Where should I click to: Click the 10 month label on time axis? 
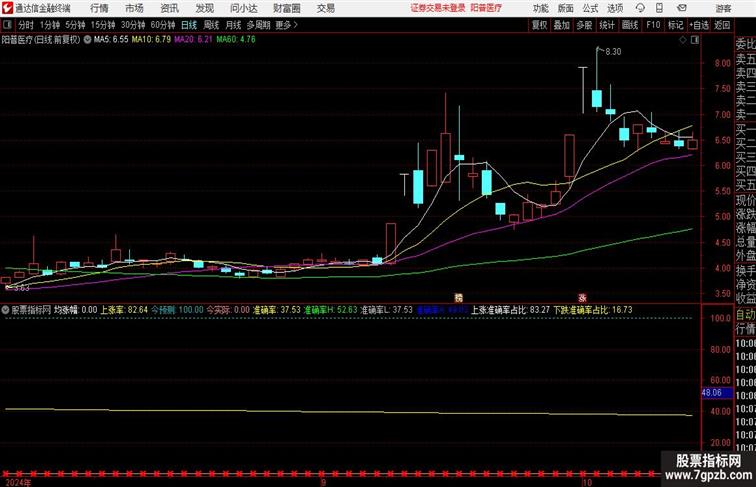[x=586, y=482]
